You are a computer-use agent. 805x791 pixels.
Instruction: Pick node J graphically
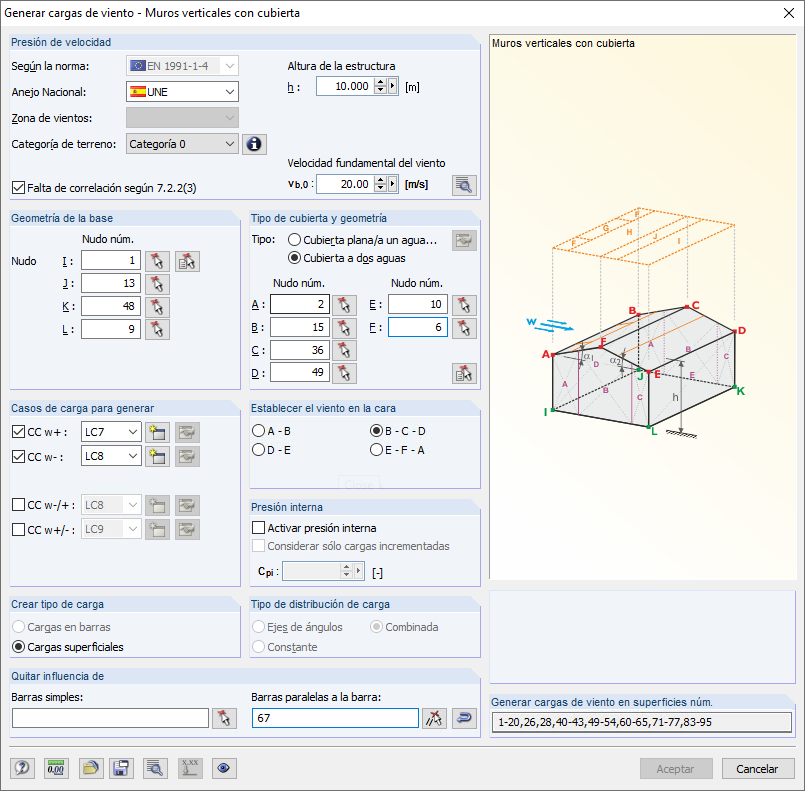coord(157,284)
